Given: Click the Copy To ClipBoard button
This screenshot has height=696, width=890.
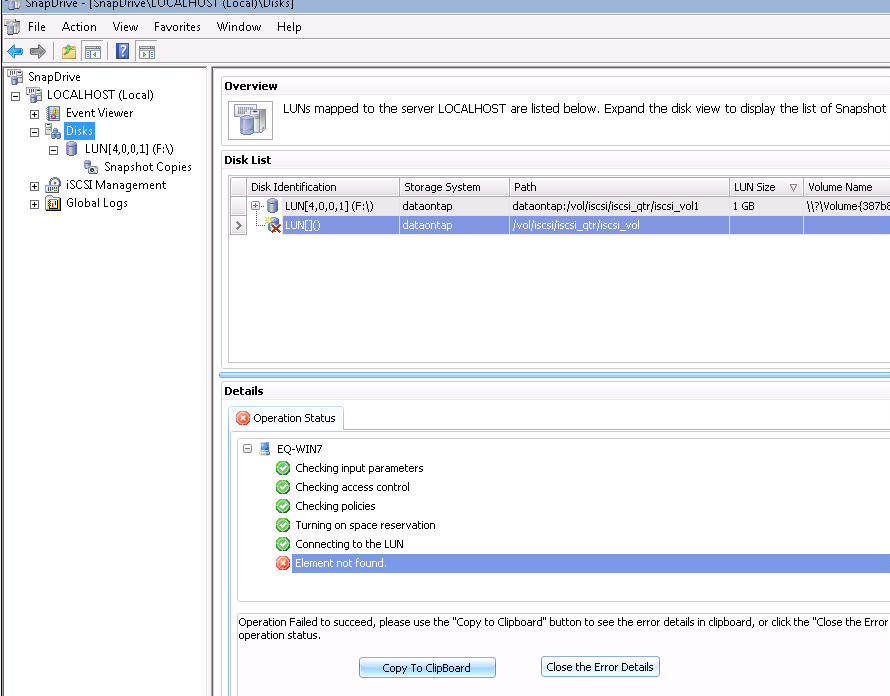Looking at the screenshot, I should click(427, 668).
